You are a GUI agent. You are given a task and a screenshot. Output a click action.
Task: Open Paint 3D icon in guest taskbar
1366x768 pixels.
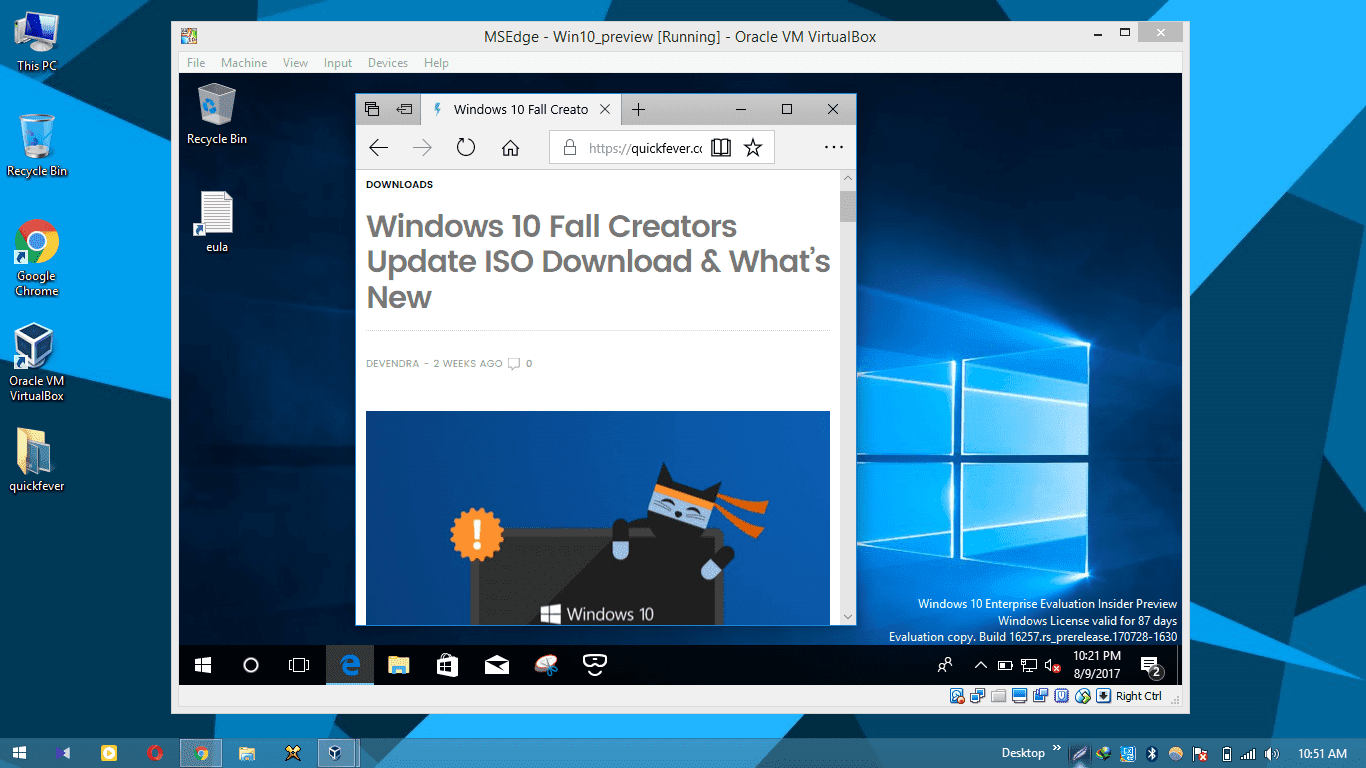(x=546, y=665)
